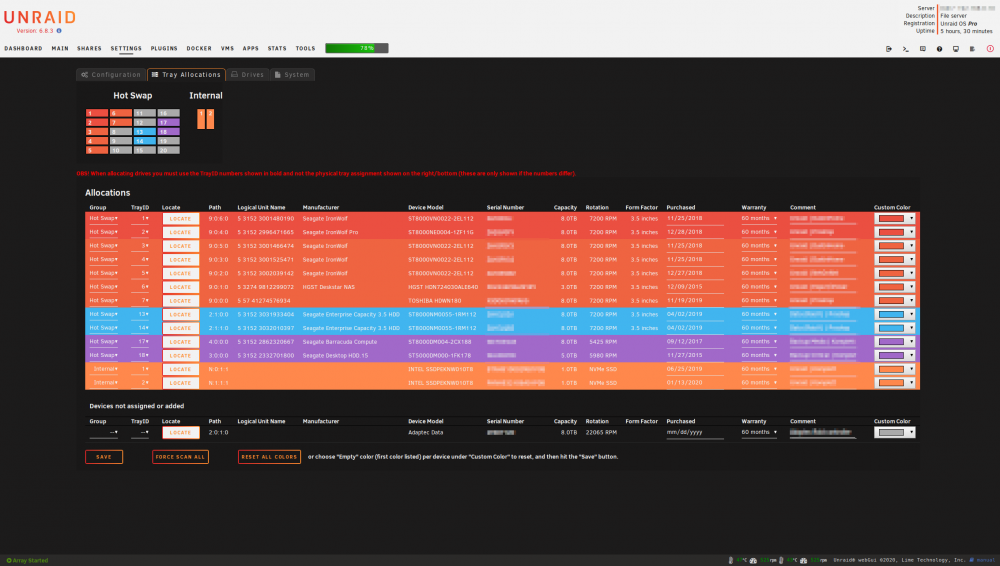Viewport: 1000px width, 566px height.
Task: Switch to the Configuration tab
Action: [111, 75]
